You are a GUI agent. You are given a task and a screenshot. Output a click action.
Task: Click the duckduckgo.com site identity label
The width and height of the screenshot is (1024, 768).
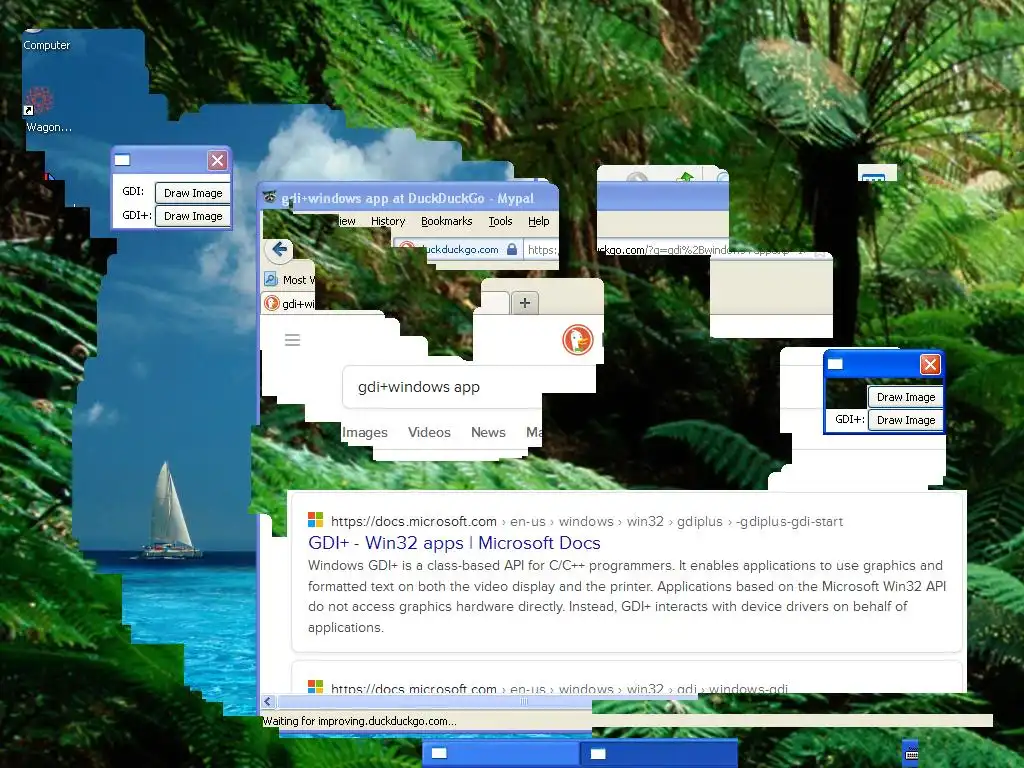pyautogui.click(x=460, y=249)
